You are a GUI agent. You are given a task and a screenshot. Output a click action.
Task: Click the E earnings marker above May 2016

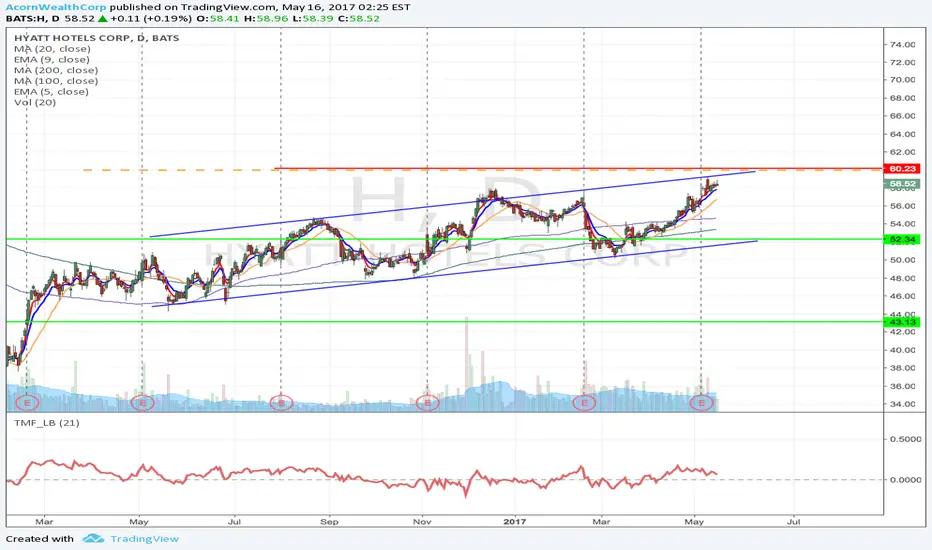coord(142,403)
